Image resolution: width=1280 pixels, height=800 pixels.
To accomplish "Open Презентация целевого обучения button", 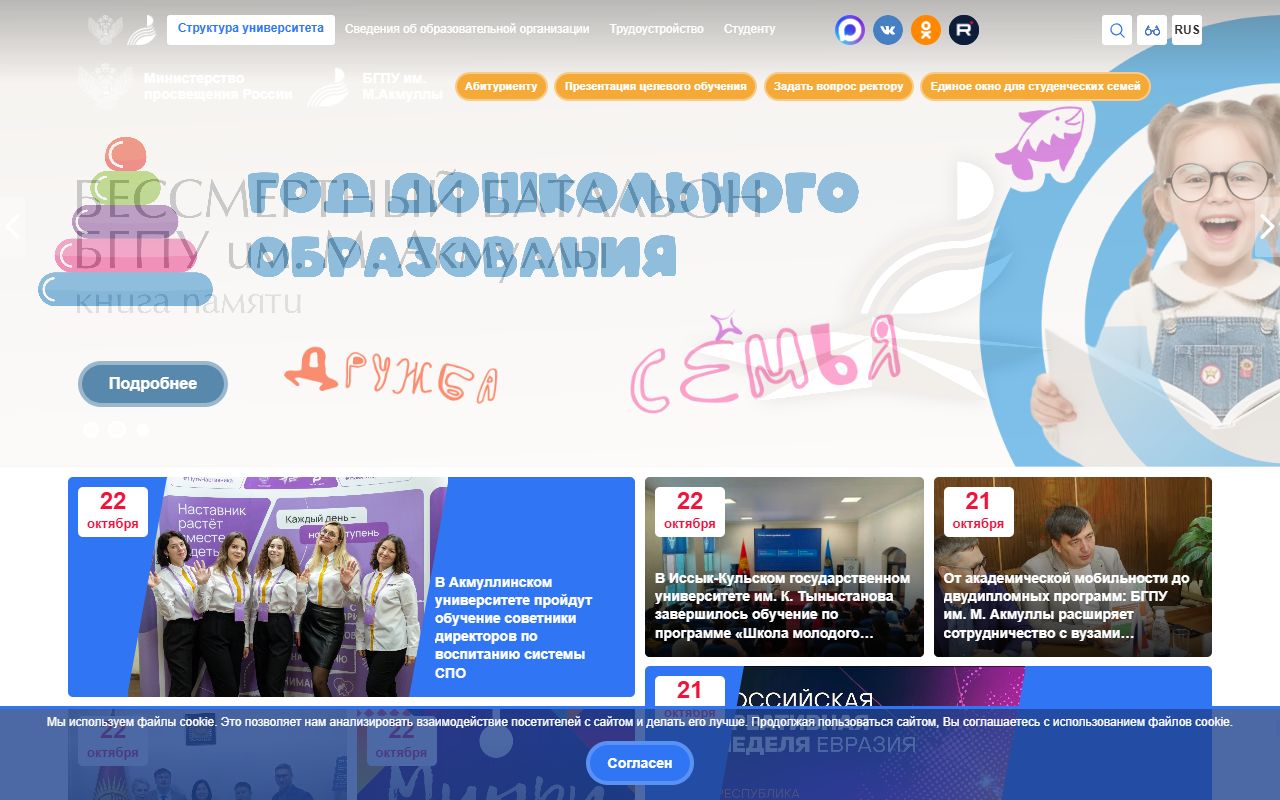I will 656,86.
